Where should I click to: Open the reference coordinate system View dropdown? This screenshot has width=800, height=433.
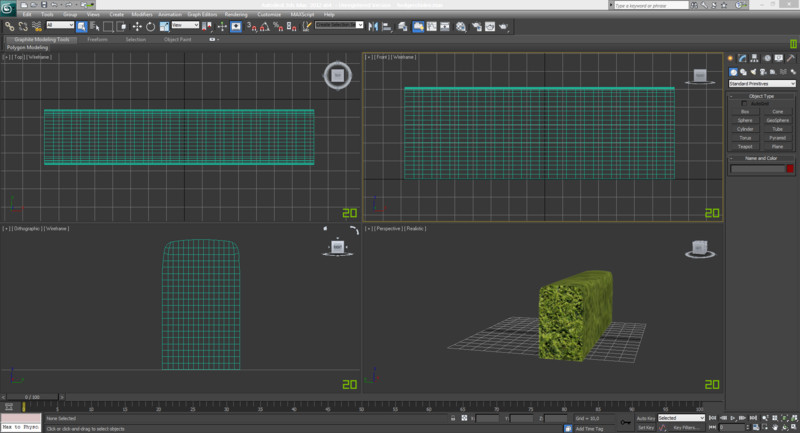[186, 26]
